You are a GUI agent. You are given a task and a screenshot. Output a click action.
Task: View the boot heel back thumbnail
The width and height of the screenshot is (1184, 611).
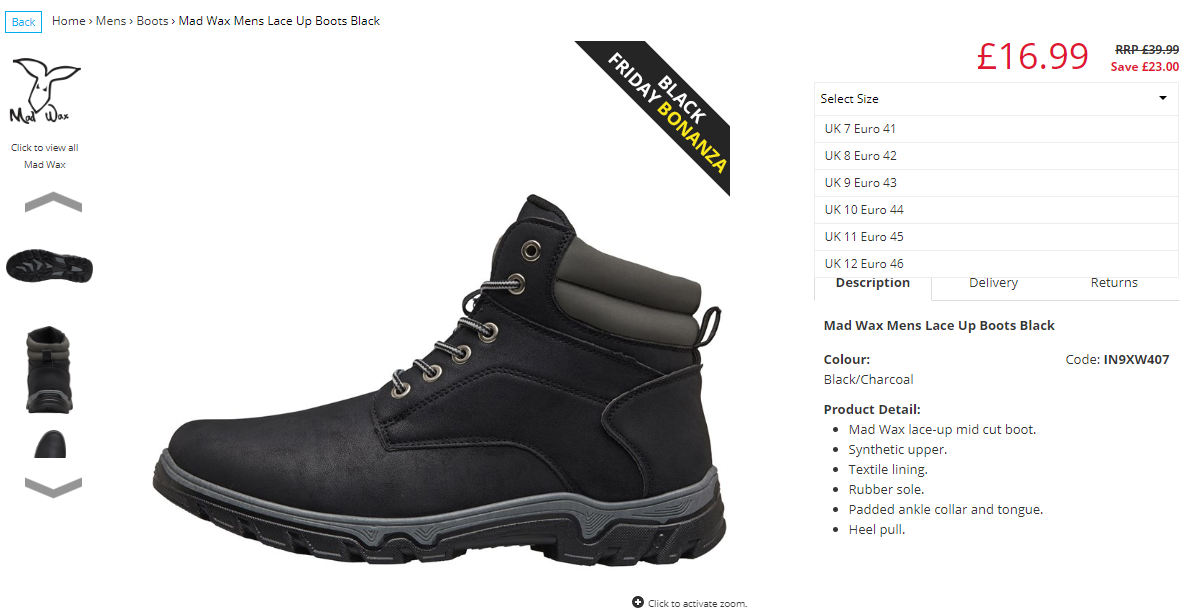click(49, 369)
